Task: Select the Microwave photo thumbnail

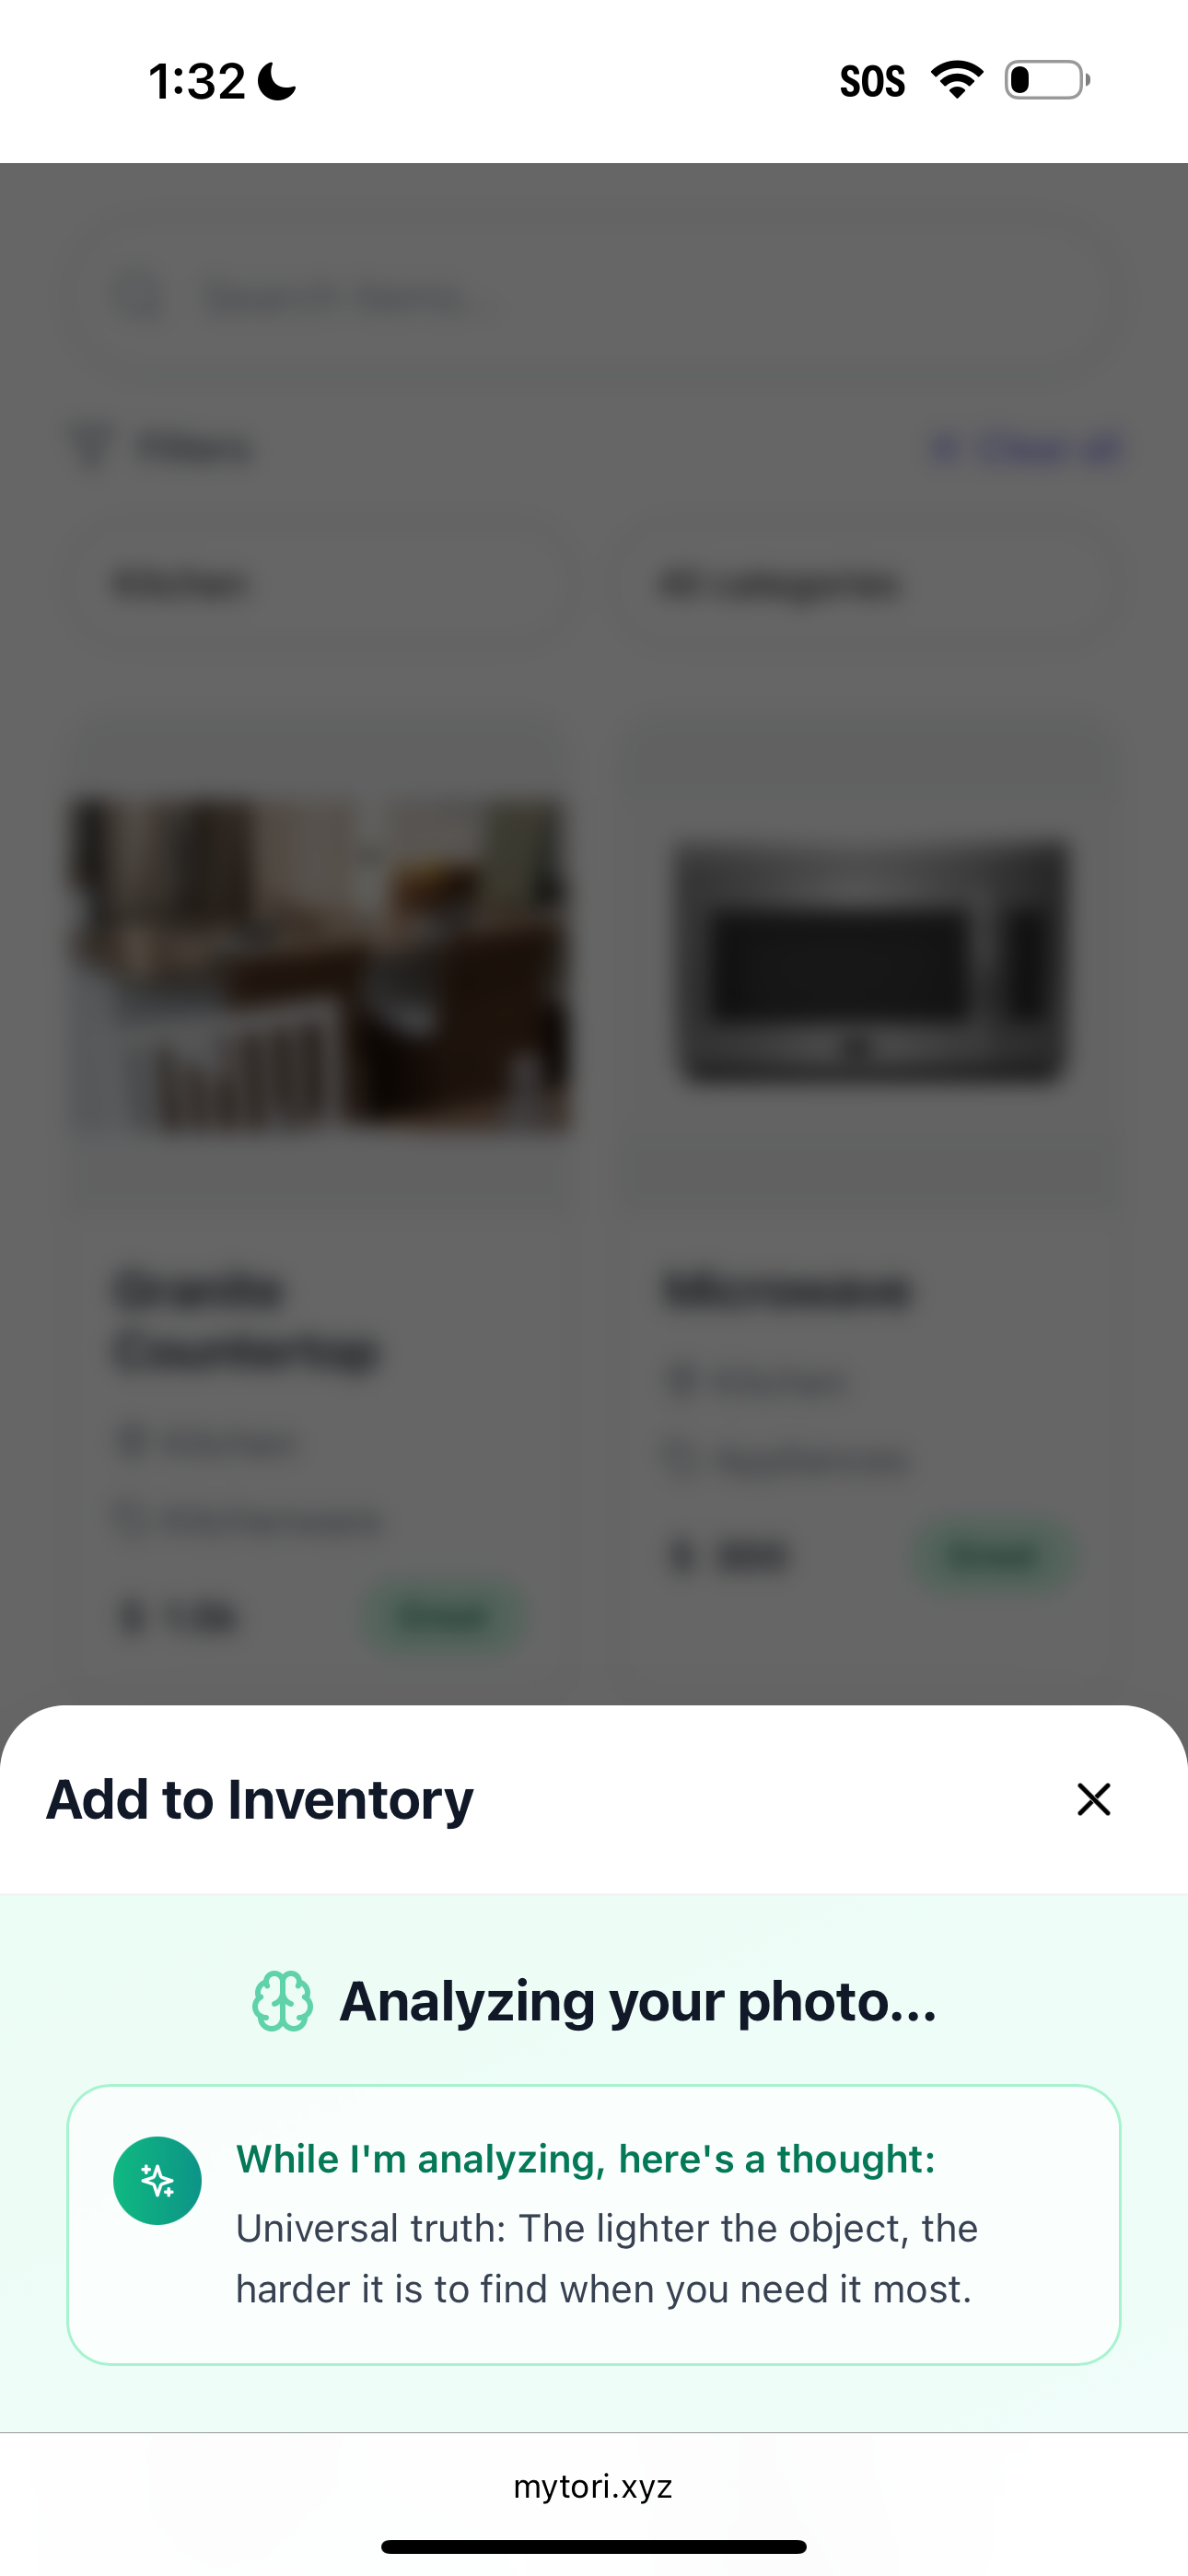Action: click(870, 962)
